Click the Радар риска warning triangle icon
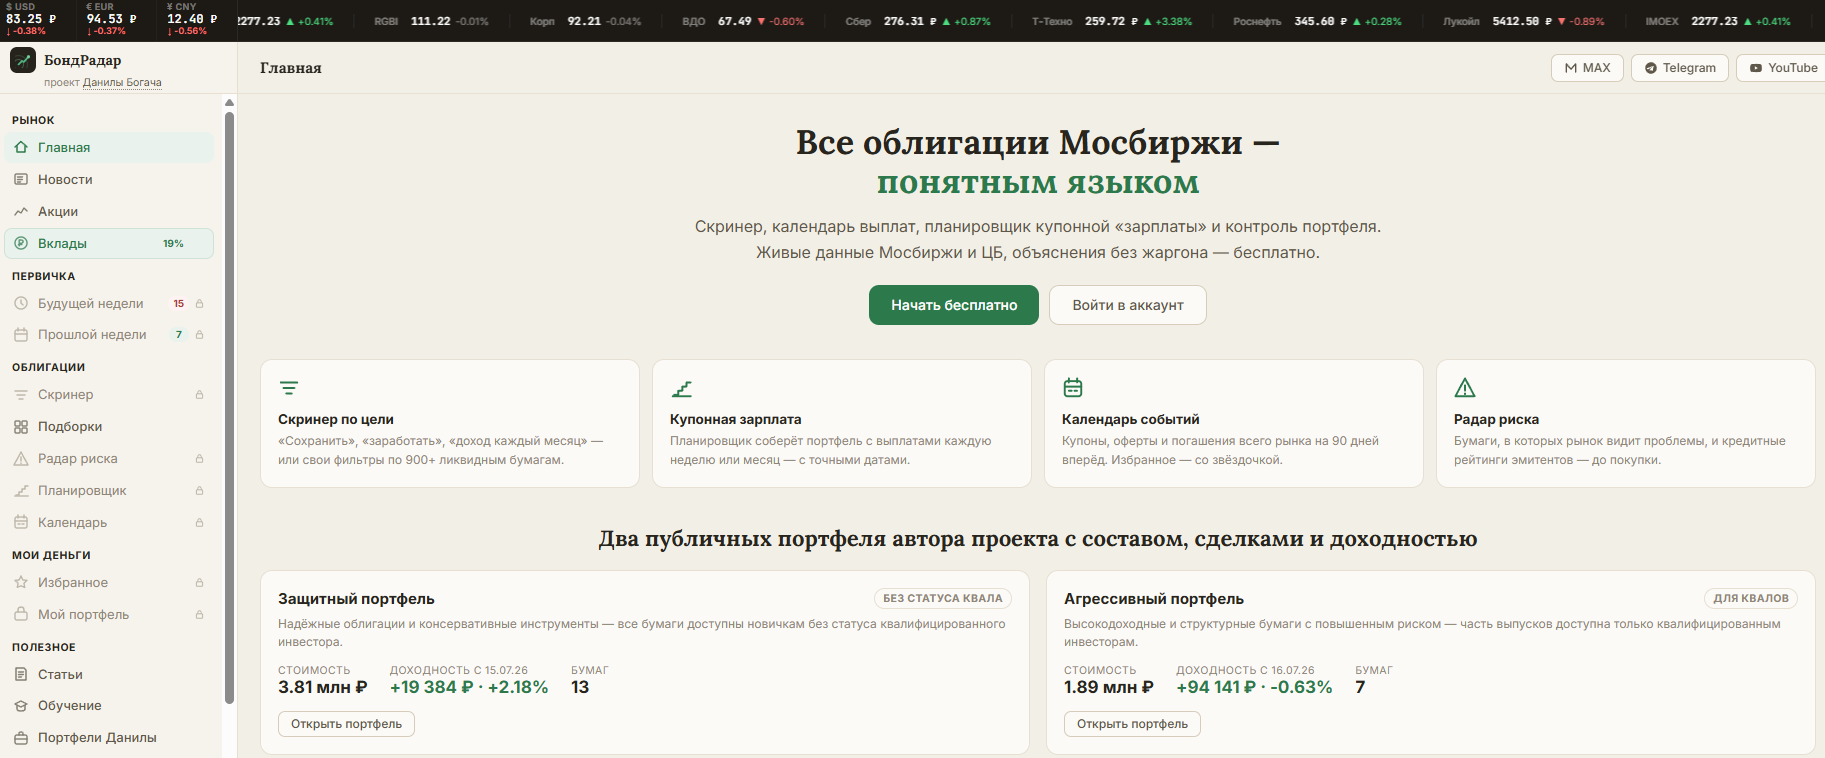The image size is (1825, 758). tap(1465, 388)
